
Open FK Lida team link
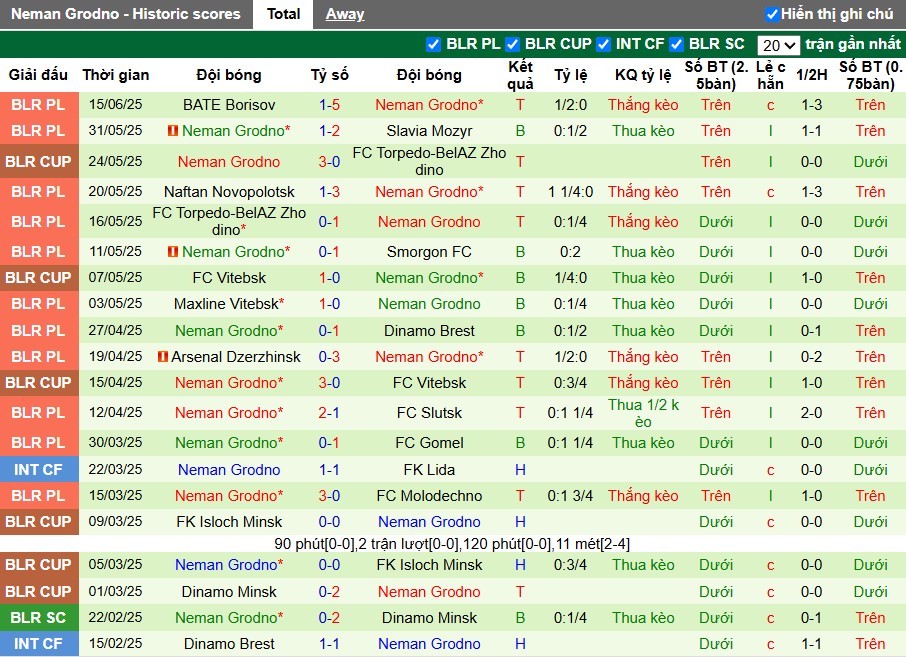pyautogui.click(x=429, y=470)
